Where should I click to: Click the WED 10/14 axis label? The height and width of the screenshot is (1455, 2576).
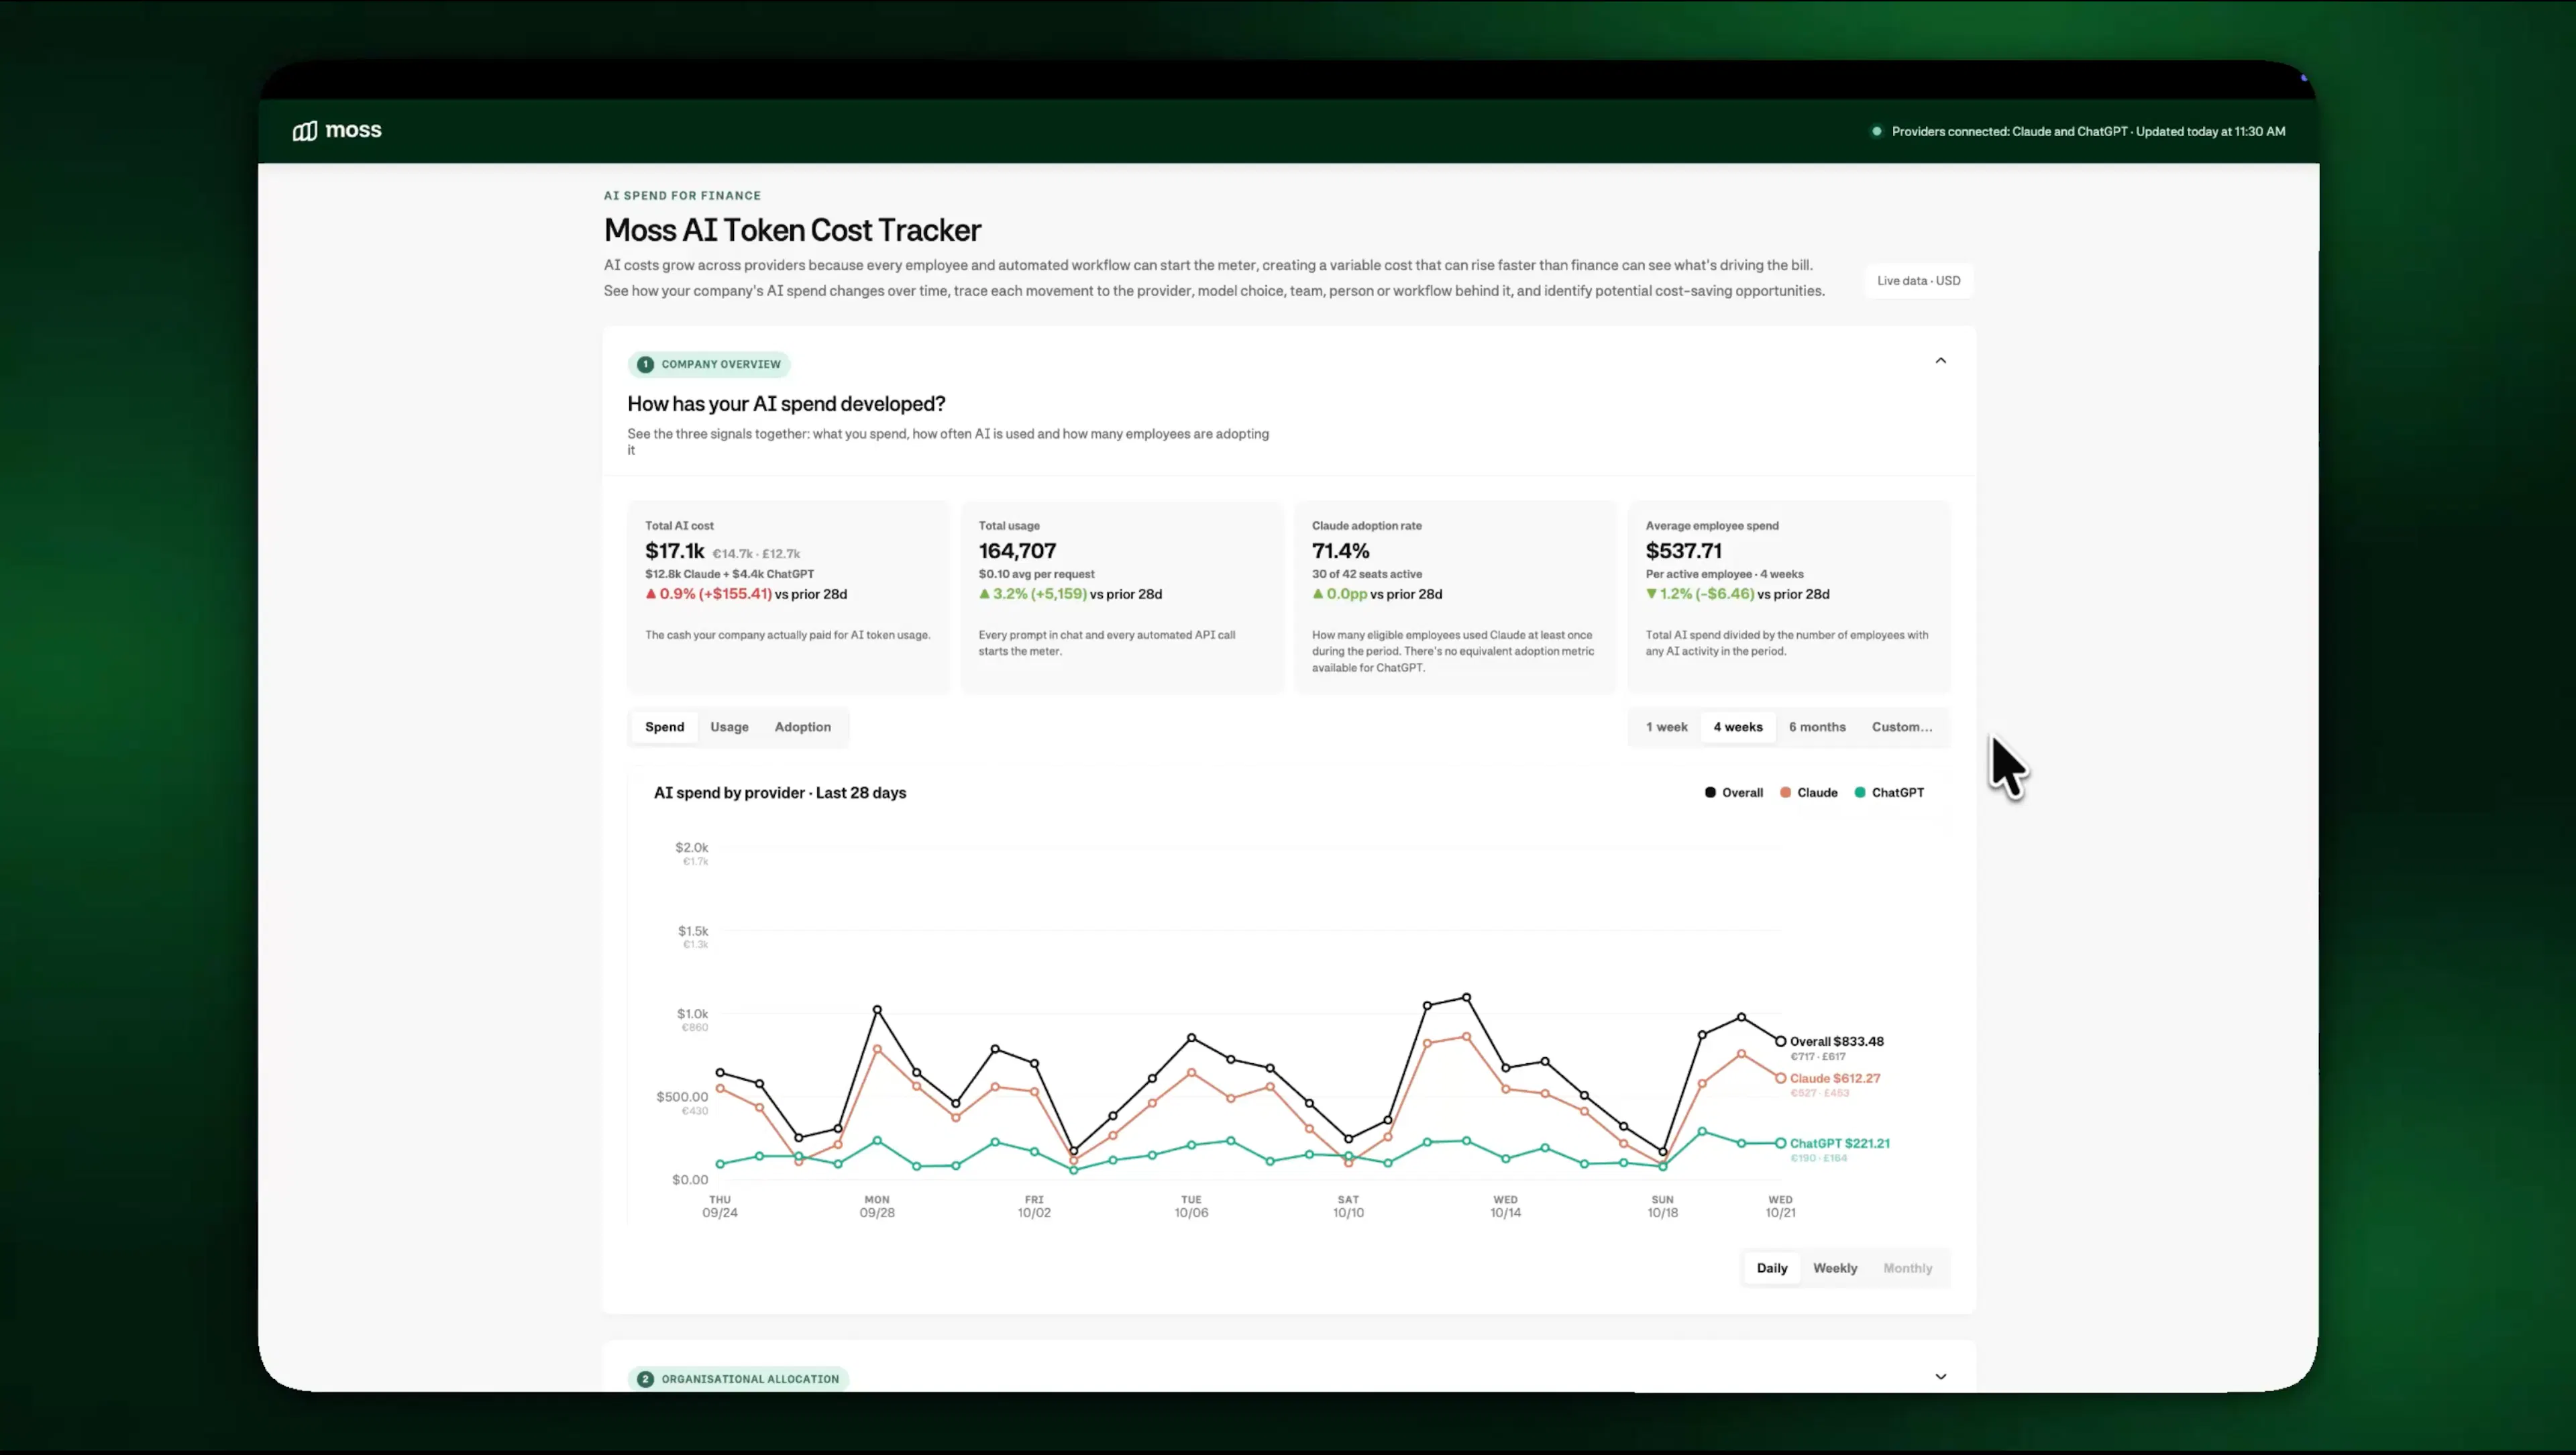coord(1505,1206)
